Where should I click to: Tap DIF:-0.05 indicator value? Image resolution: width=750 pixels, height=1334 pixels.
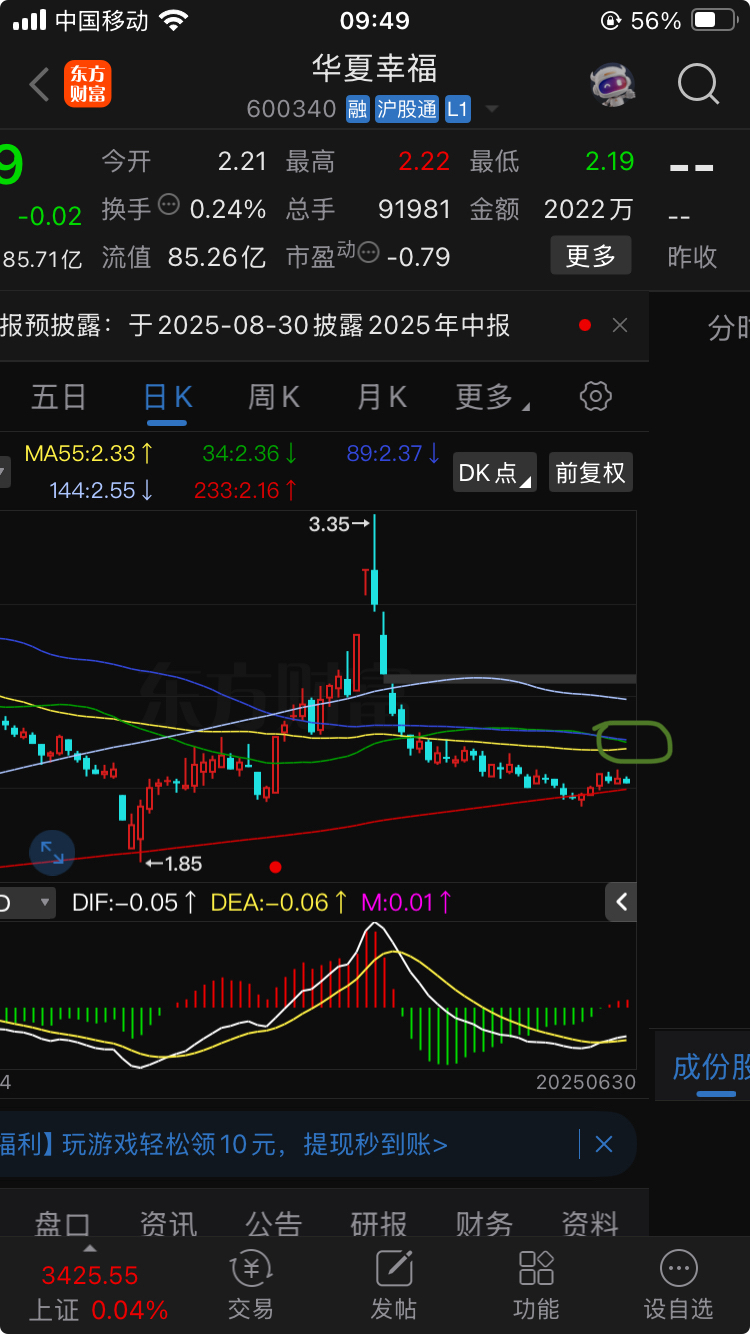click(x=134, y=902)
